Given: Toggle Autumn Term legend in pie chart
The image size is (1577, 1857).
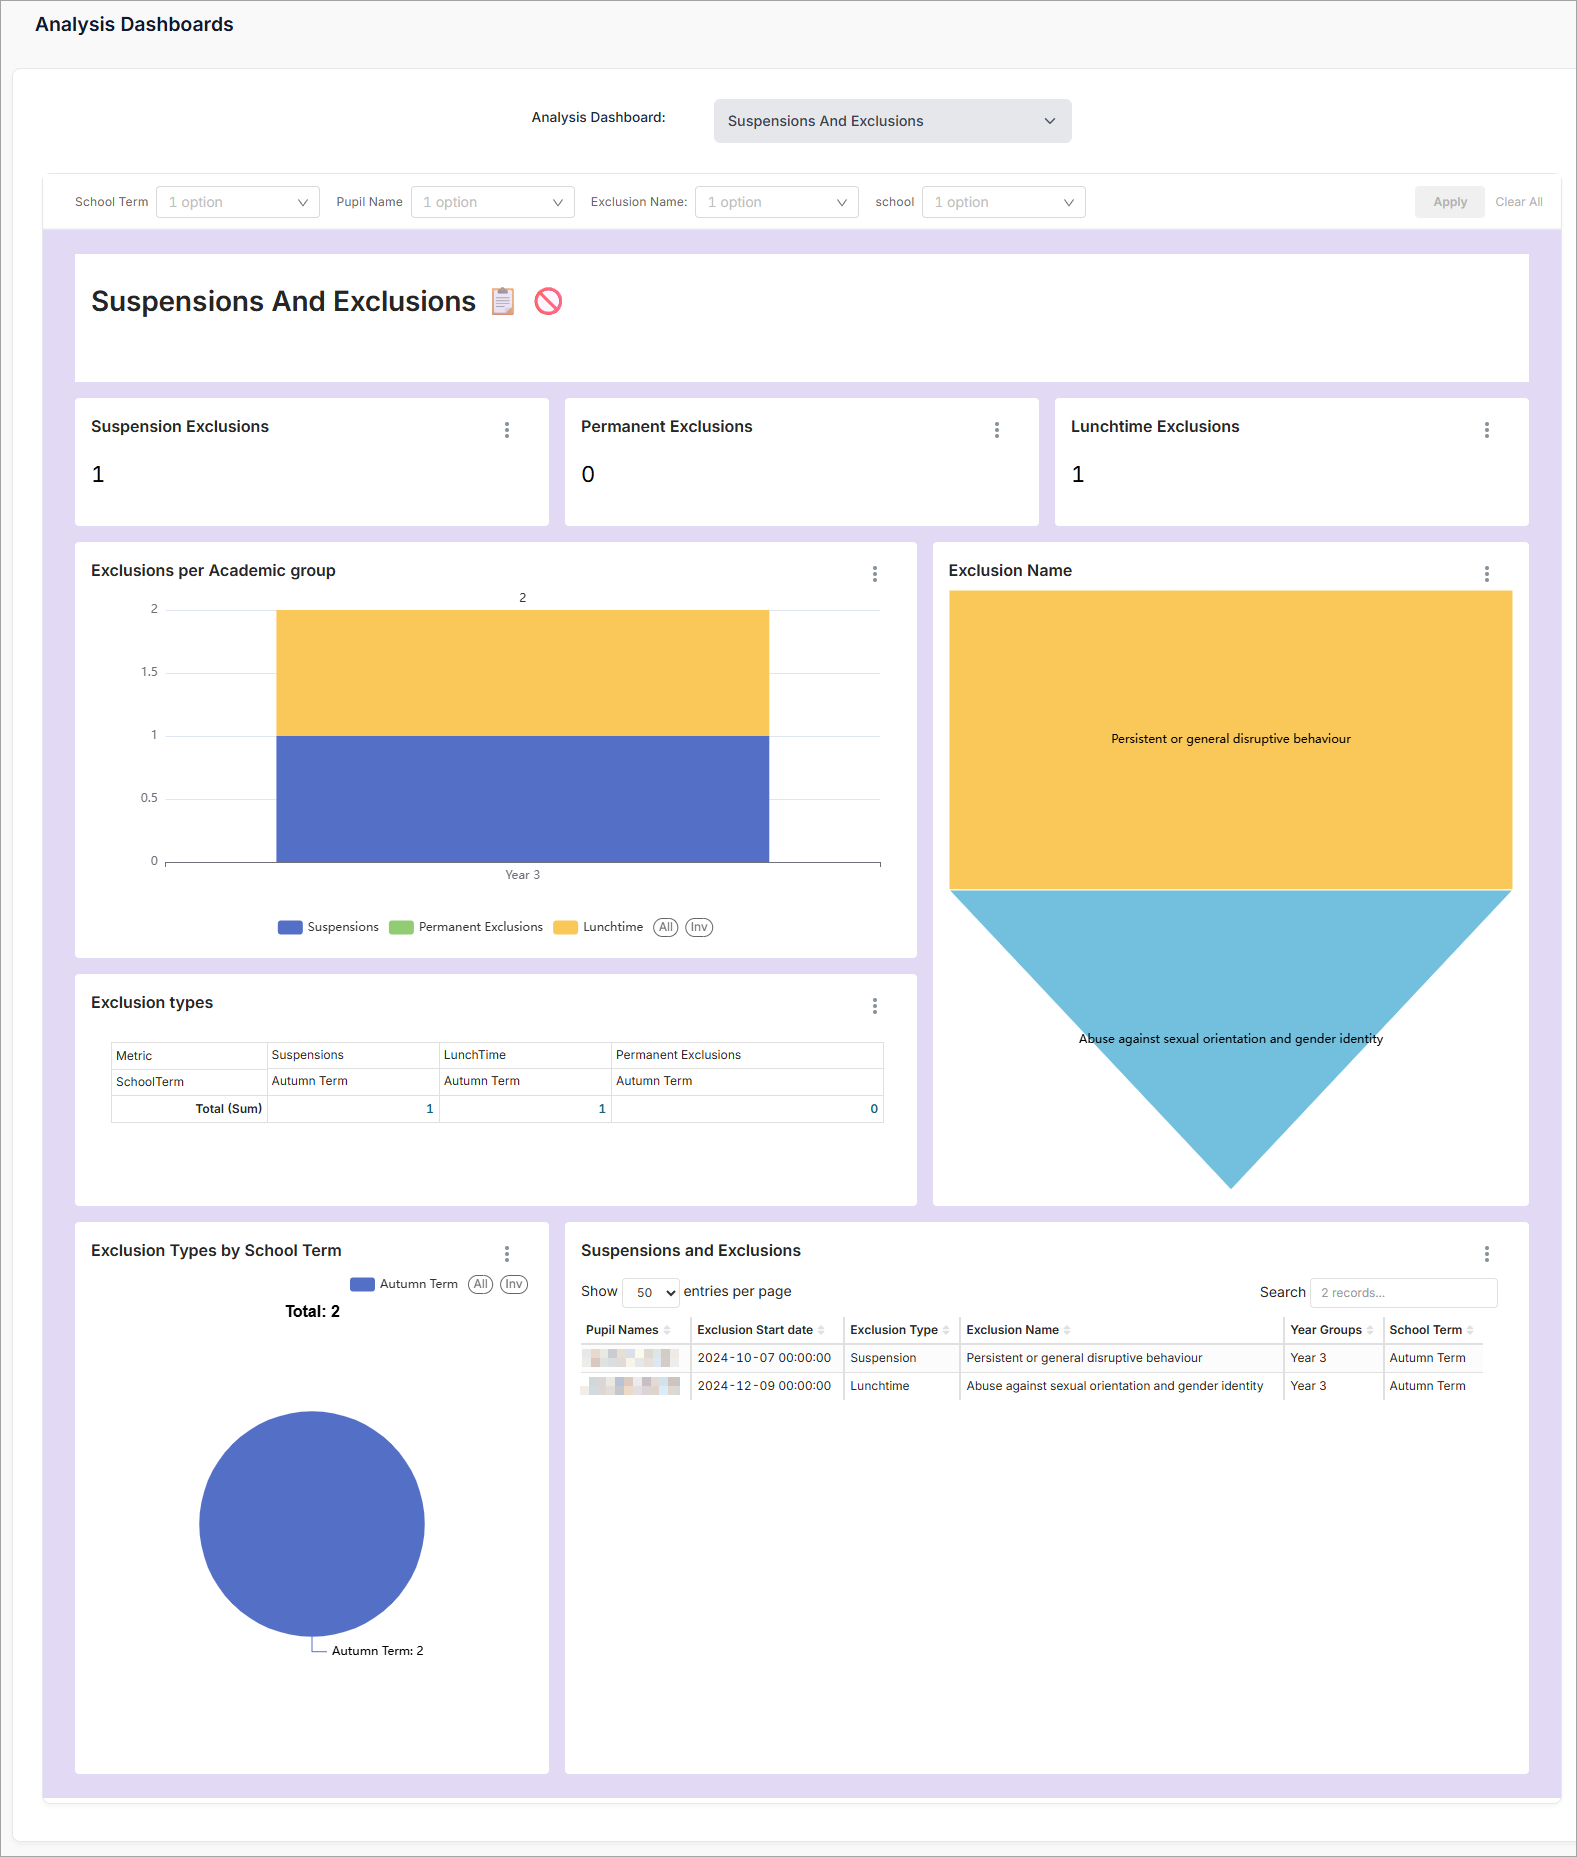Looking at the screenshot, I should pos(404,1284).
